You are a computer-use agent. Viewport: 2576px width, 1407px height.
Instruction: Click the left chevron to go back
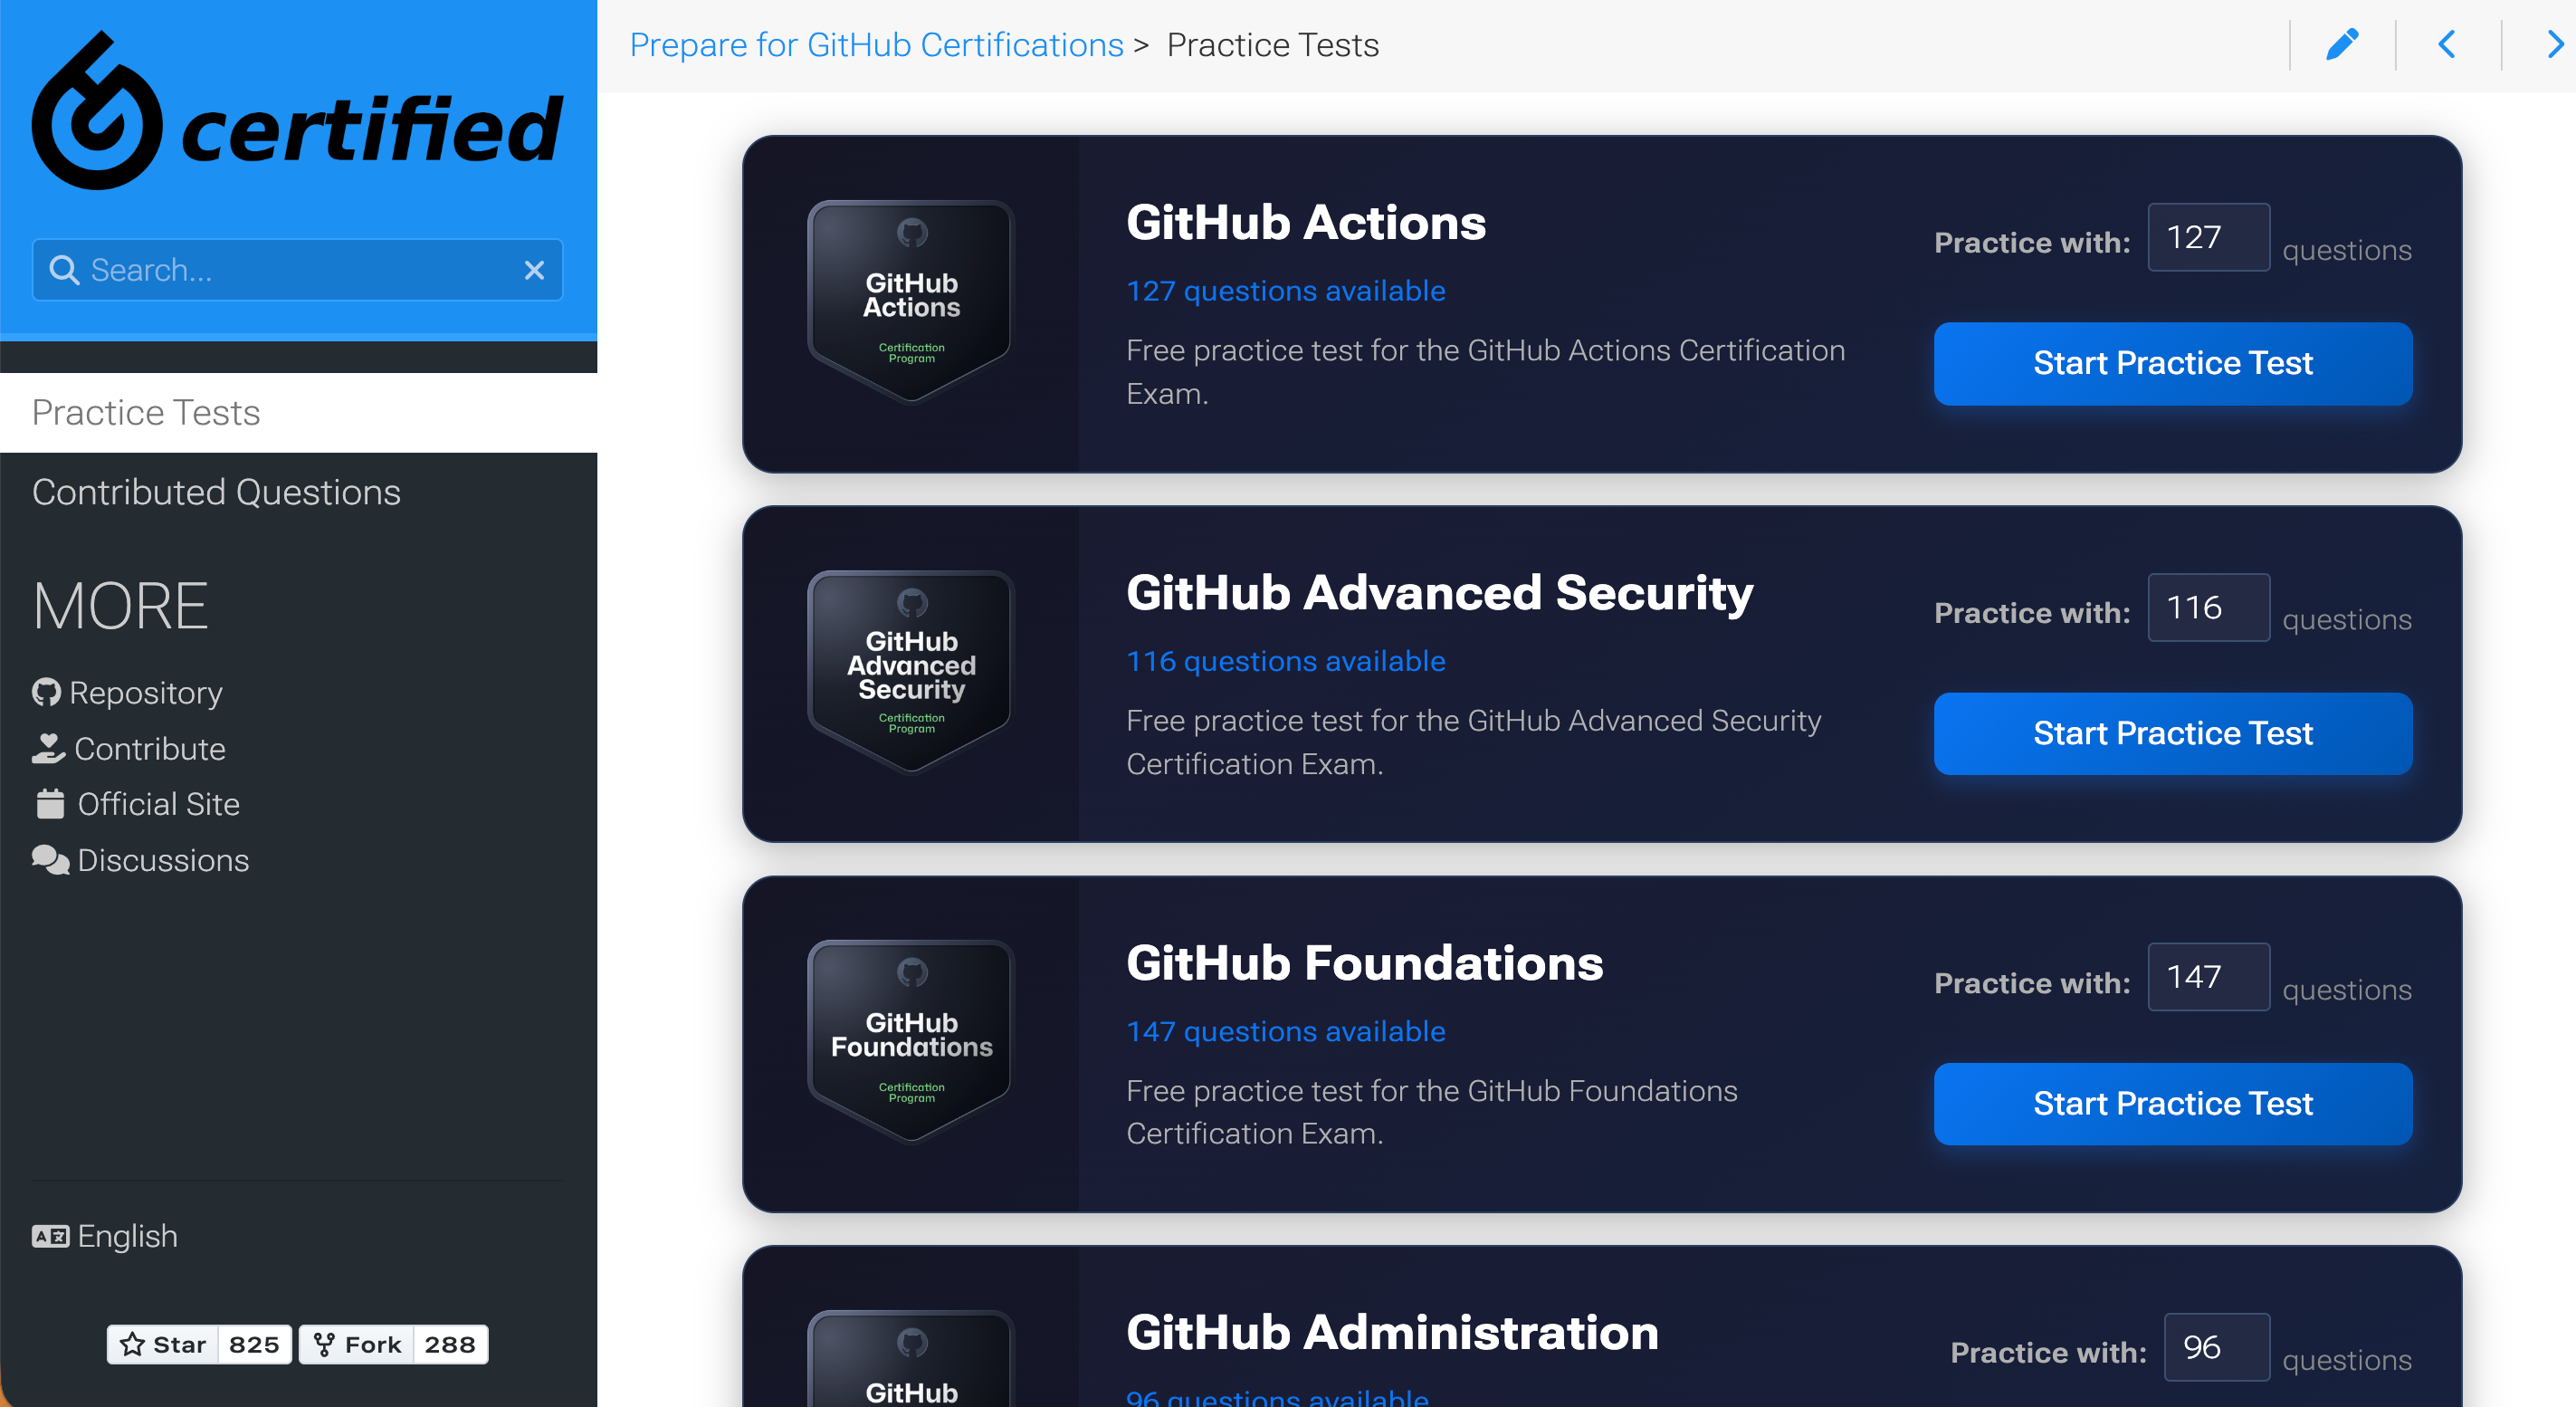pyautogui.click(x=2447, y=44)
